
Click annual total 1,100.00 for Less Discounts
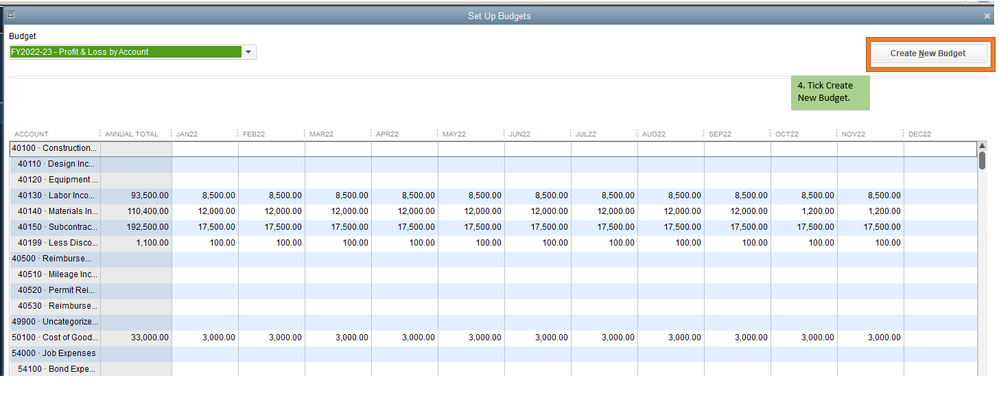(136, 244)
